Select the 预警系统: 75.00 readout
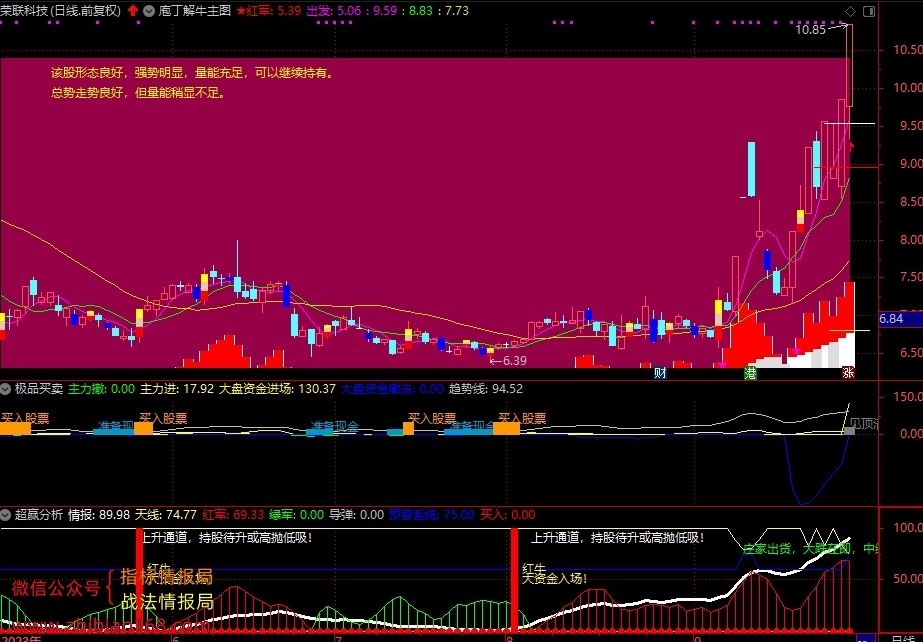This screenshot has height=642, width=923. click(x=431, y=515)
